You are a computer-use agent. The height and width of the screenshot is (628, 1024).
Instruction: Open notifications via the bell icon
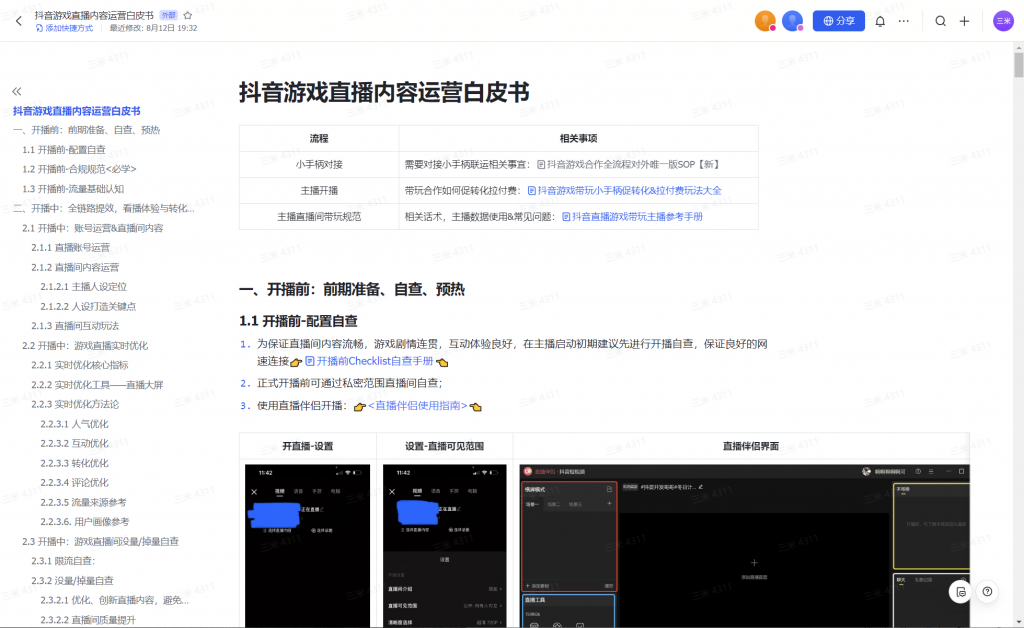point(880,21)
